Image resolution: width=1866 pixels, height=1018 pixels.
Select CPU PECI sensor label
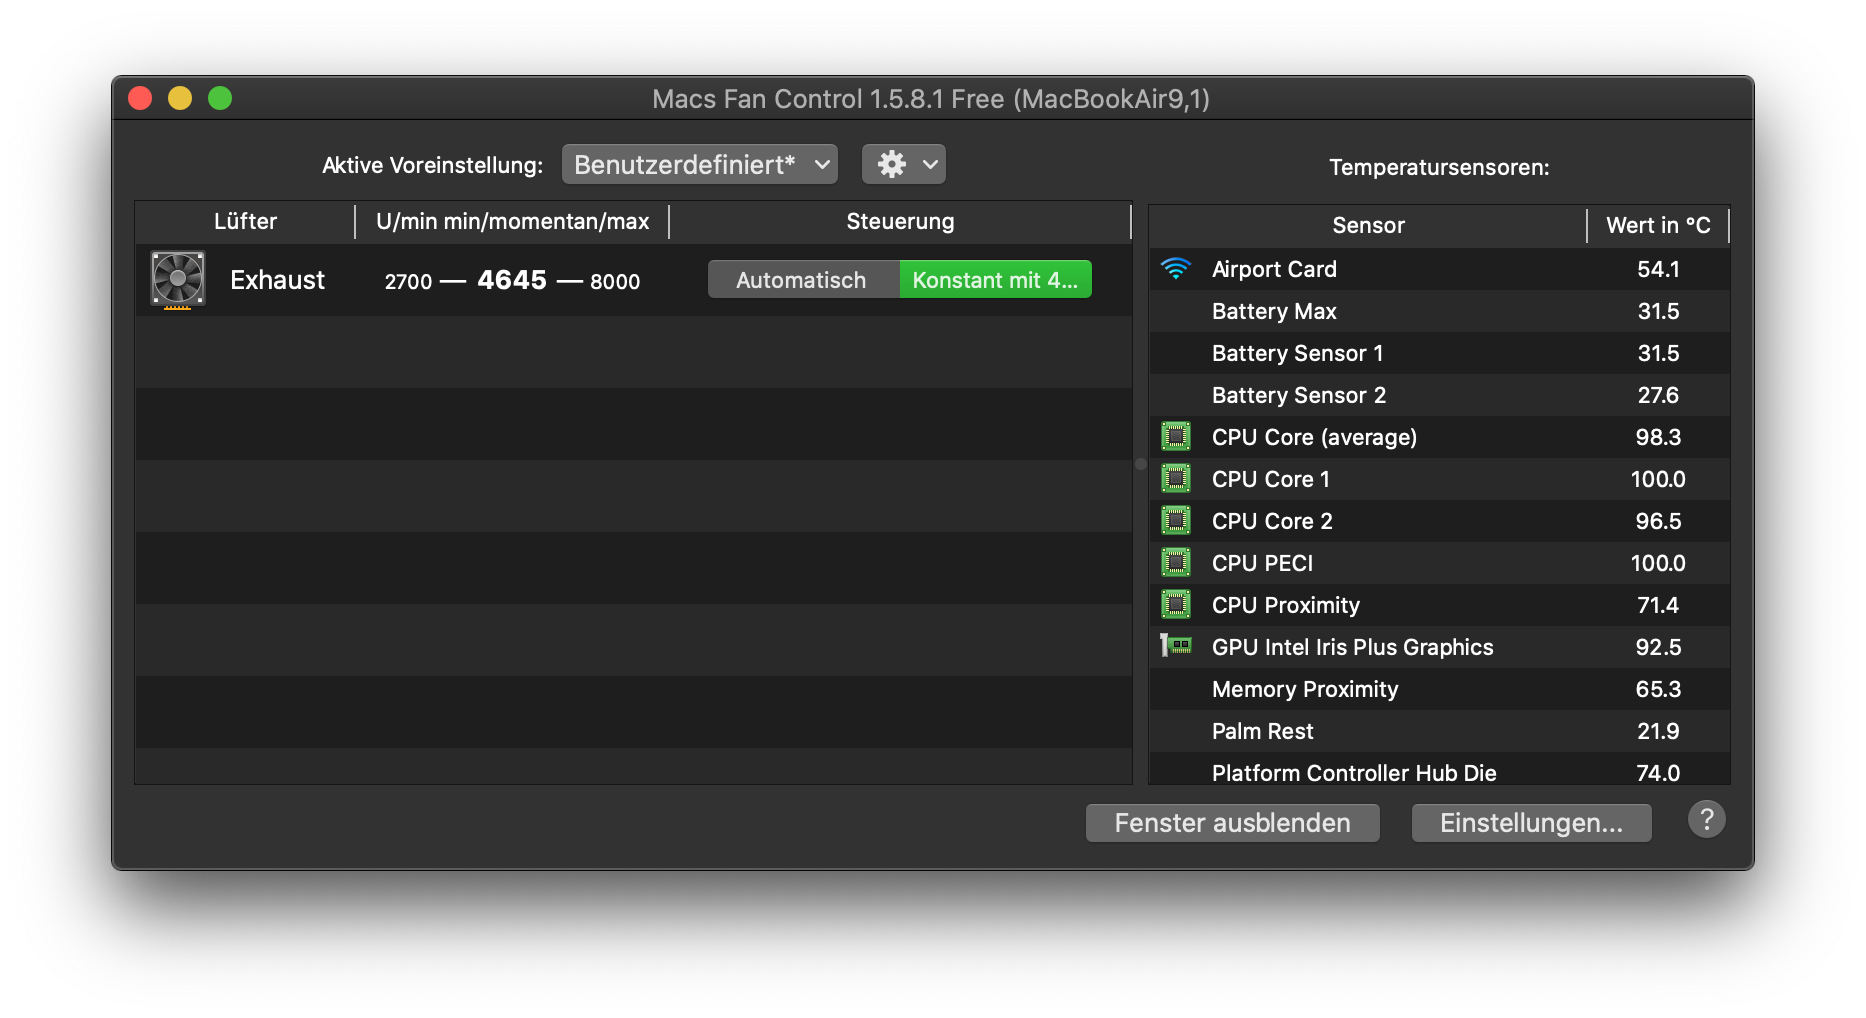[1262, 563]
